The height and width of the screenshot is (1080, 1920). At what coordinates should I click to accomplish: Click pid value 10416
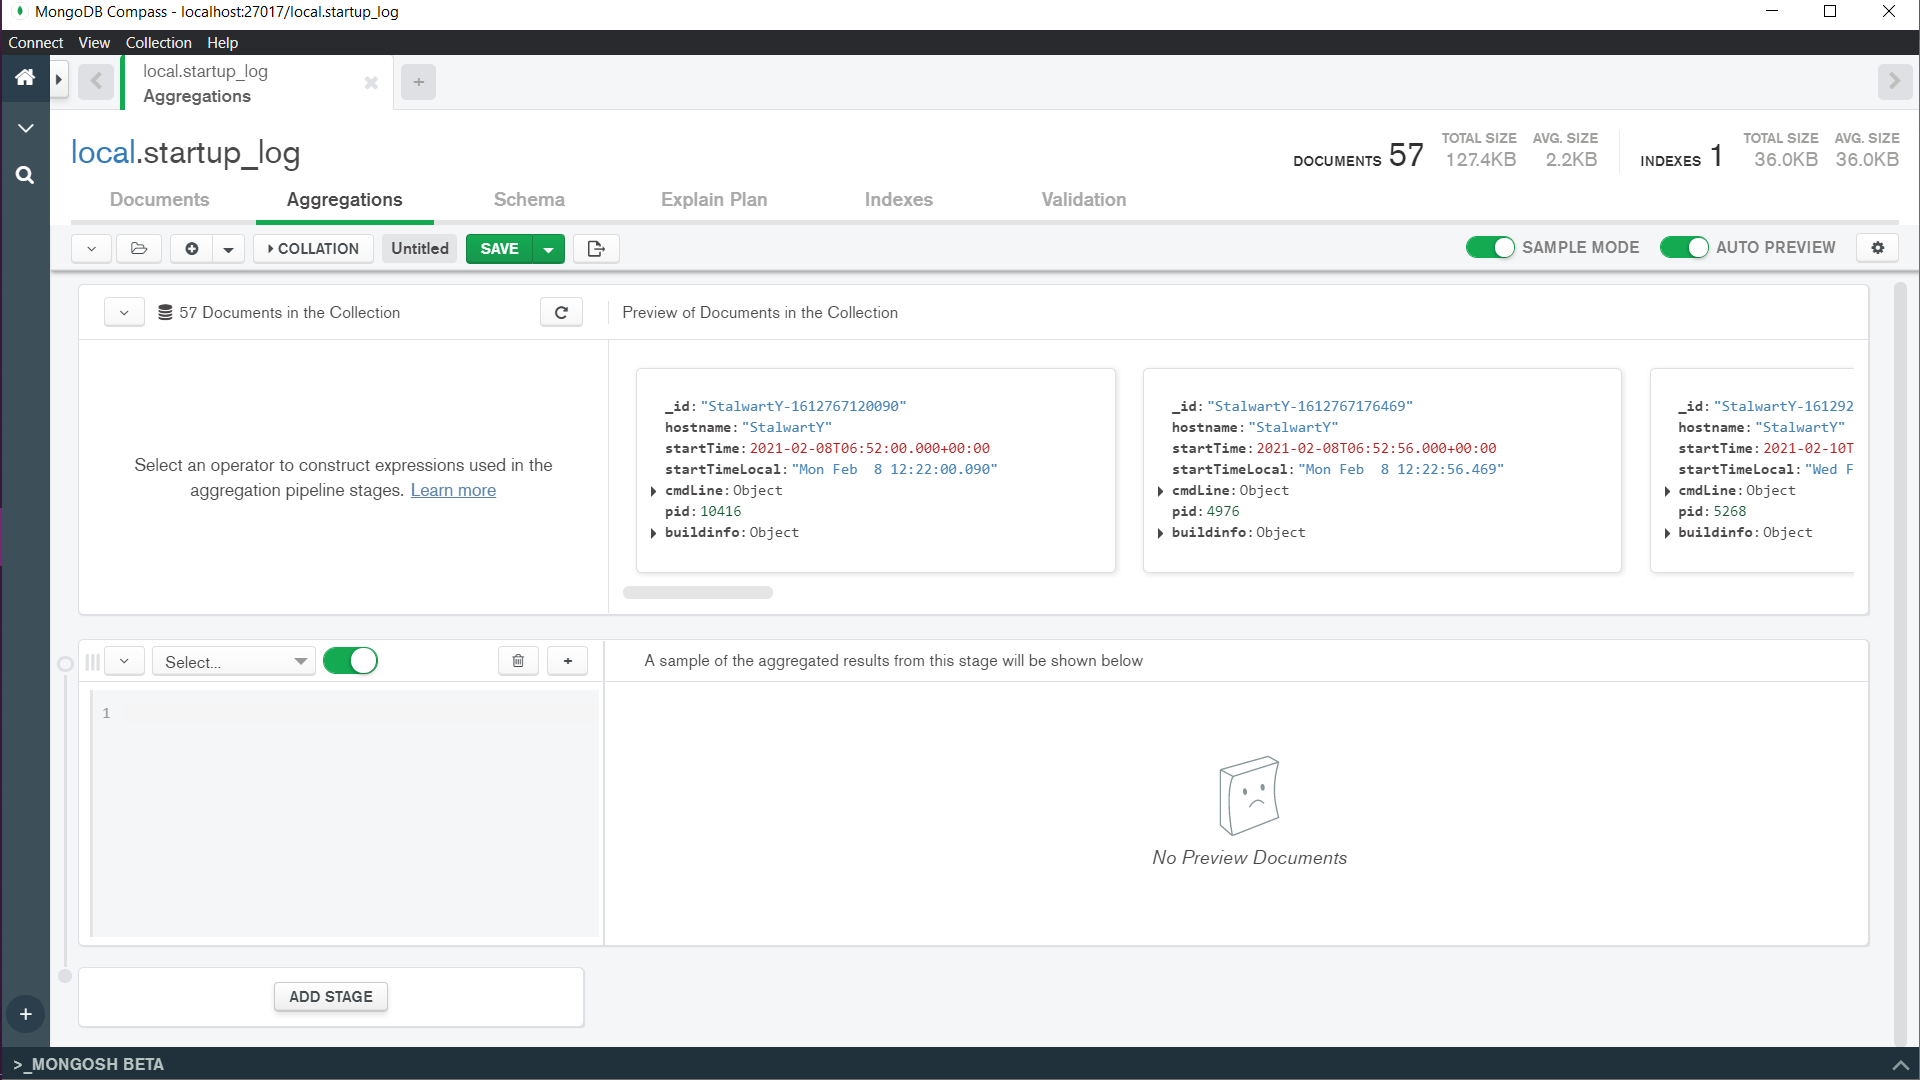click(721, 511)
